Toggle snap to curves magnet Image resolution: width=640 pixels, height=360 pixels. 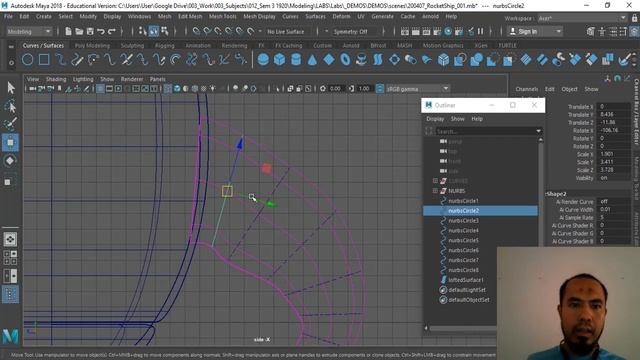click(207, 31)
